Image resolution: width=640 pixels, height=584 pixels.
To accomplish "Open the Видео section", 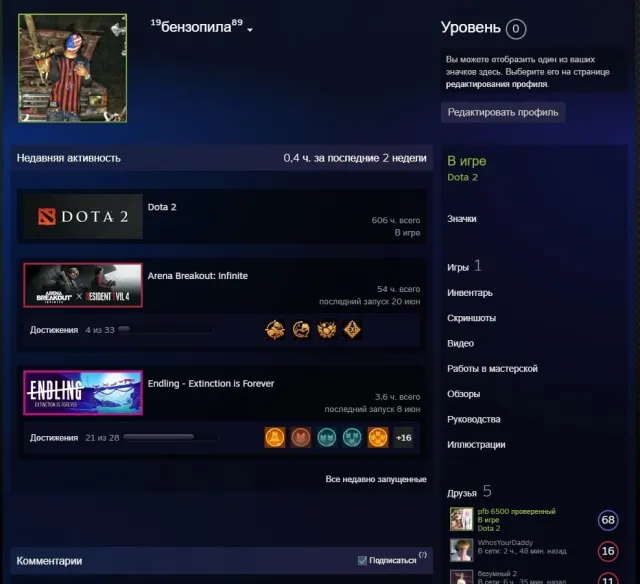I will click(460, 343).
